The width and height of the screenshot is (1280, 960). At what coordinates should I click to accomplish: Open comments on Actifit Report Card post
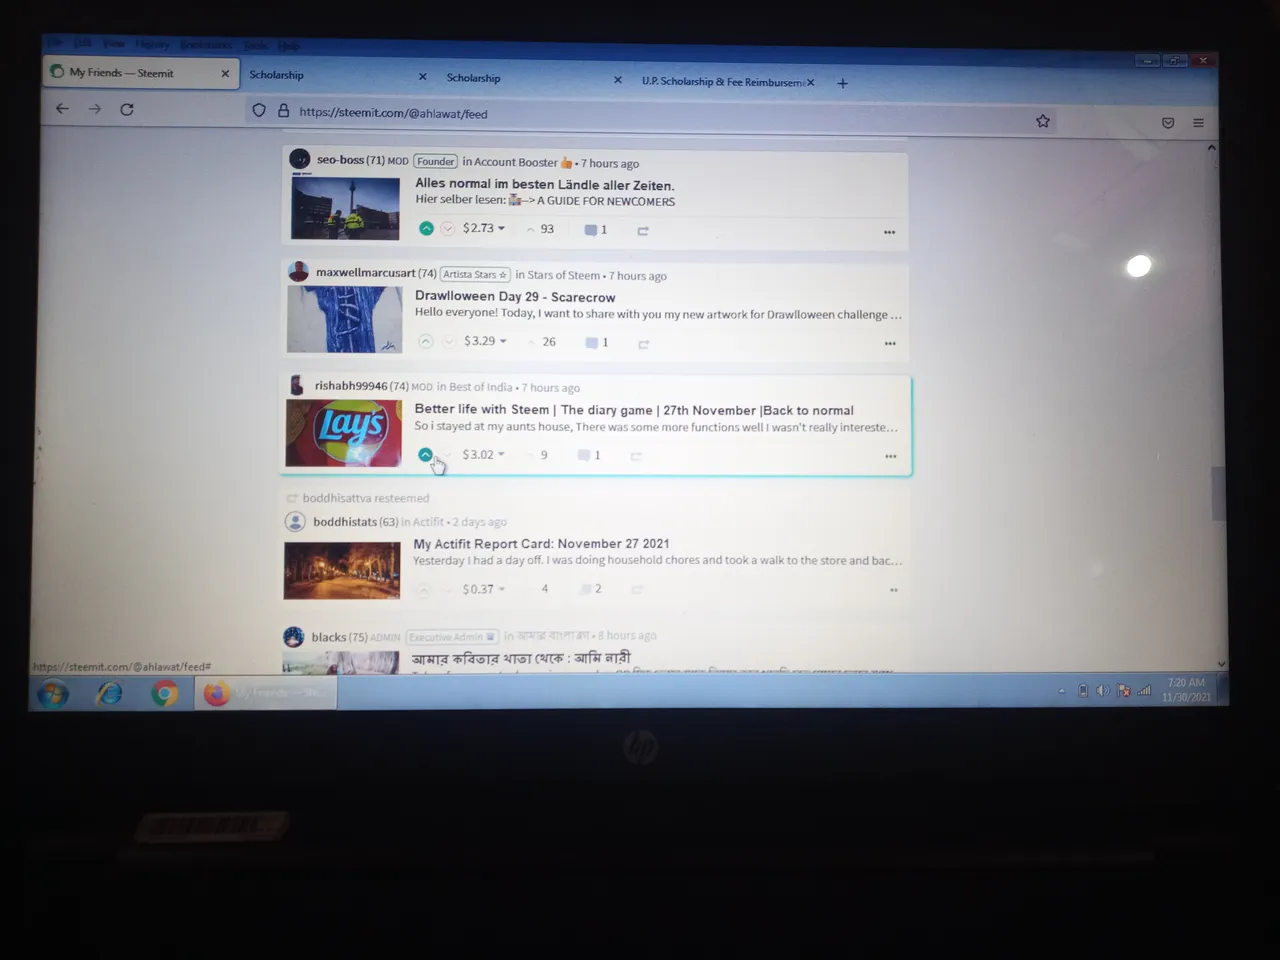pos(590,589)
